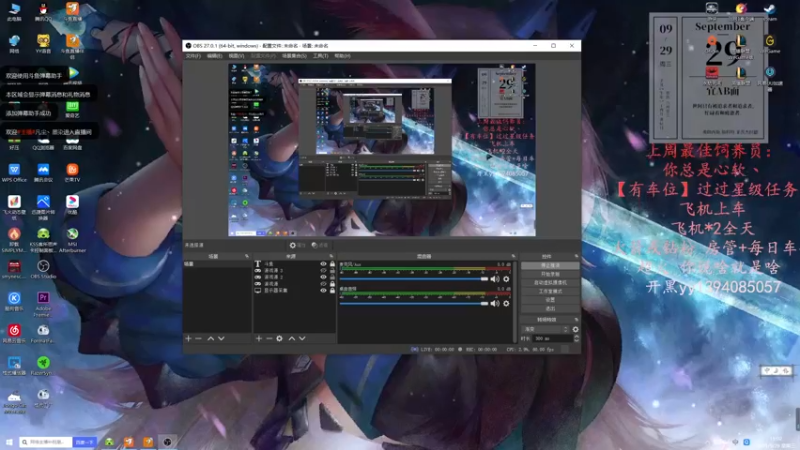Move scene up arrow icon

point(210,338)
